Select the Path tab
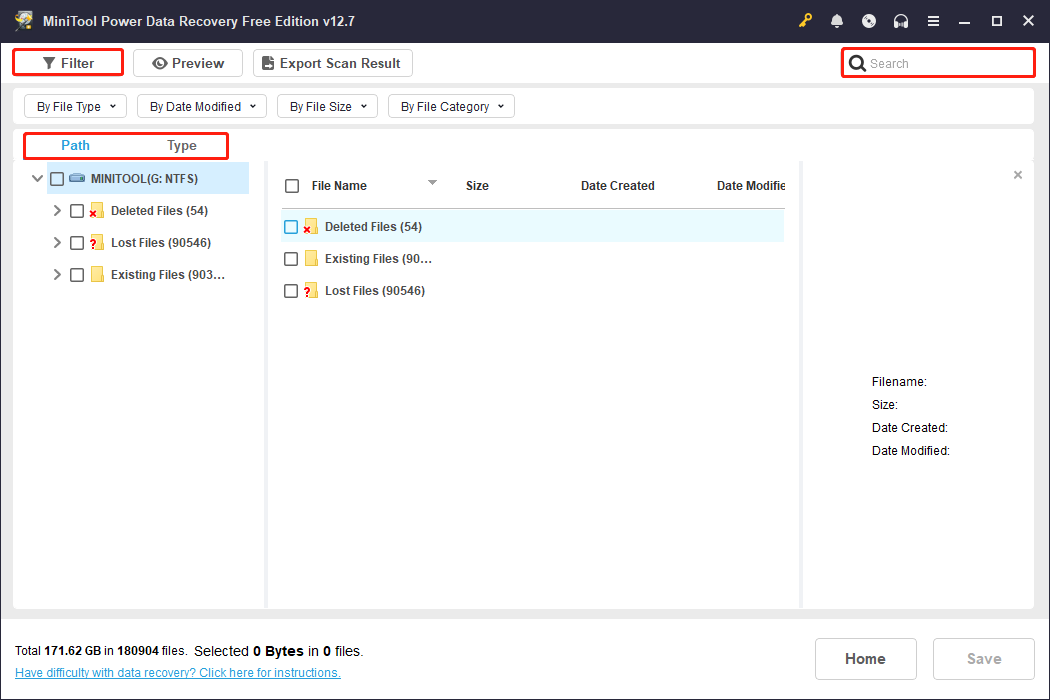The image size is (1050, 700). click(x=75, y=145)
